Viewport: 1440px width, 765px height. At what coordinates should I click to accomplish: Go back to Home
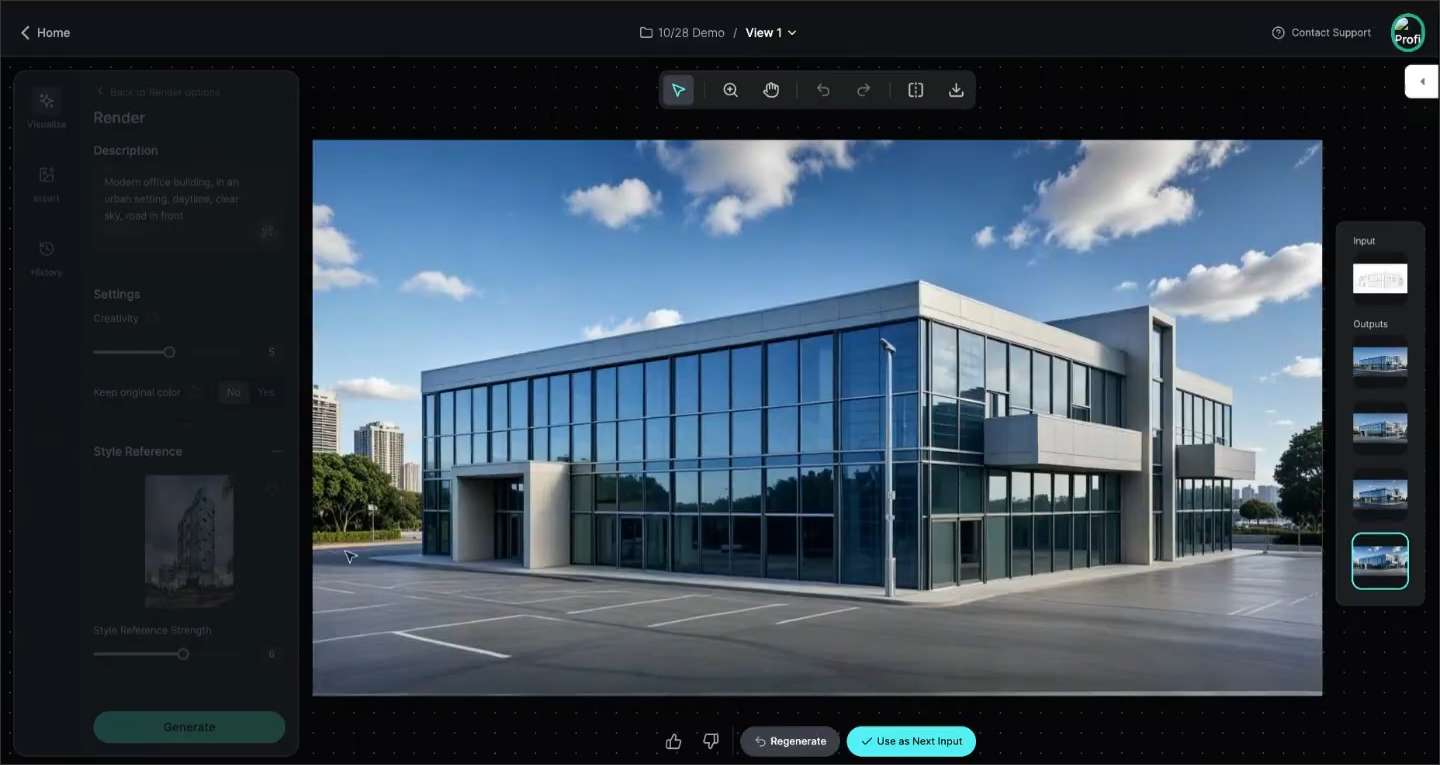pyautogui.click(x=45, y=33)
